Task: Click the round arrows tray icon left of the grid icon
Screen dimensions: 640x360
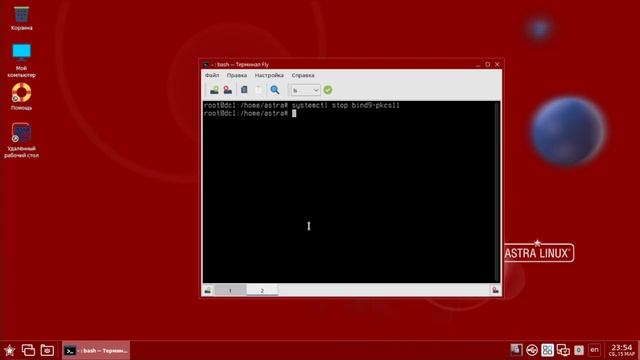Action: pos(532,350)
